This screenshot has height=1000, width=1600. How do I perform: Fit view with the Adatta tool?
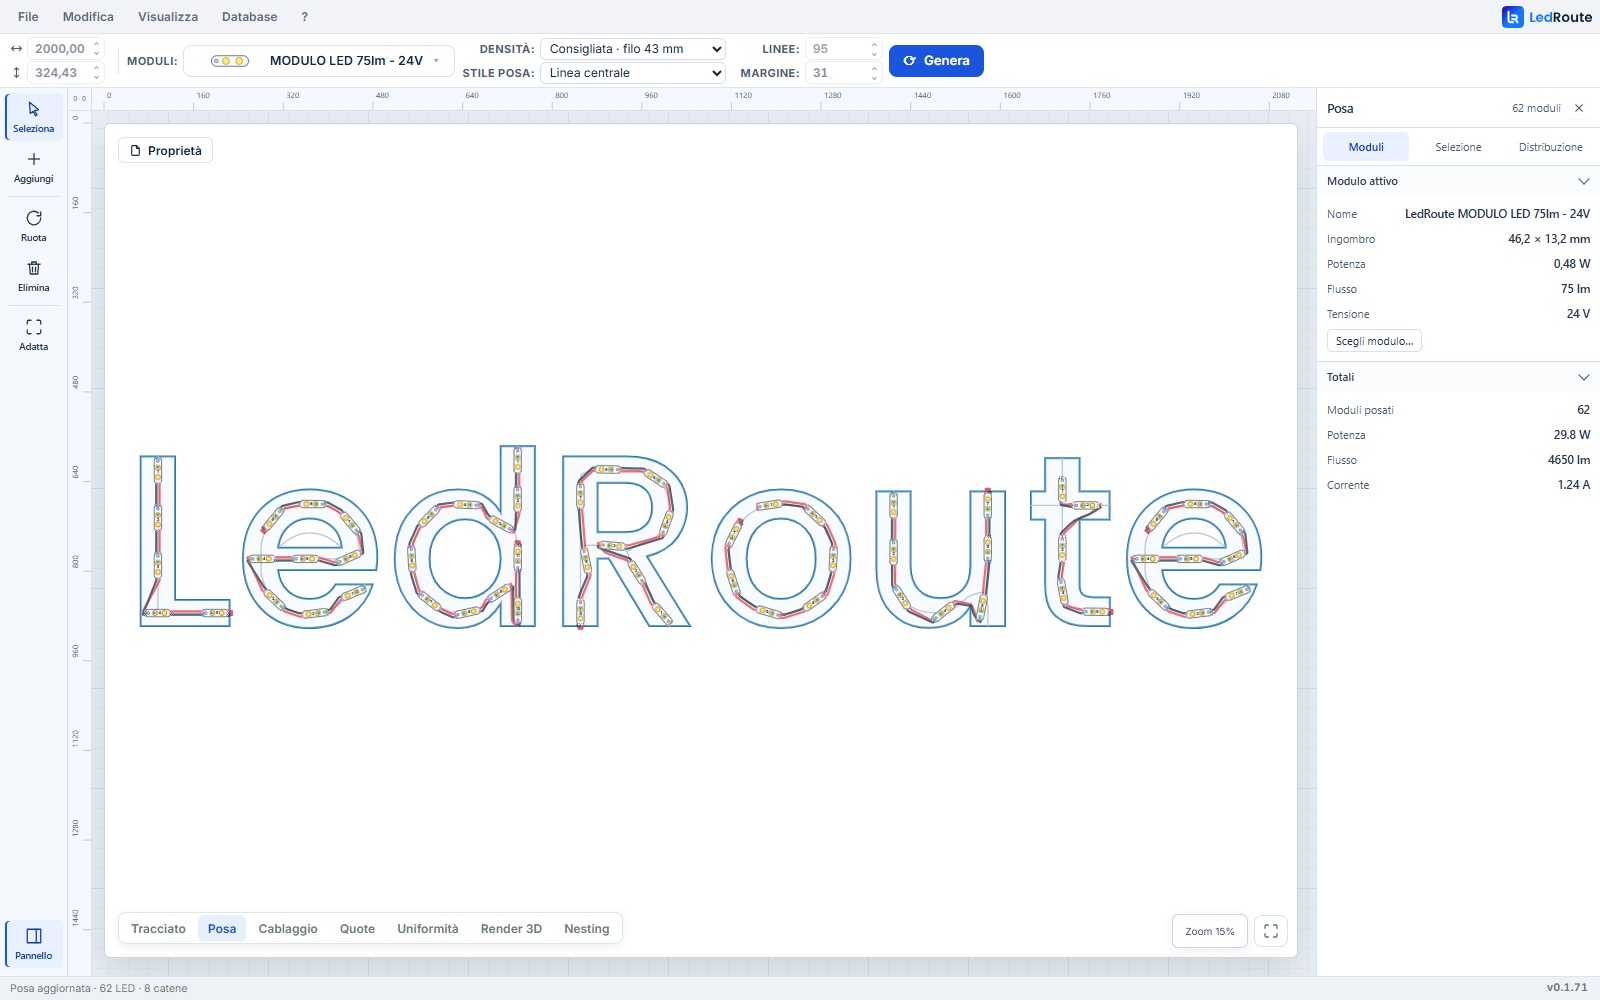(x=34, y=335)
